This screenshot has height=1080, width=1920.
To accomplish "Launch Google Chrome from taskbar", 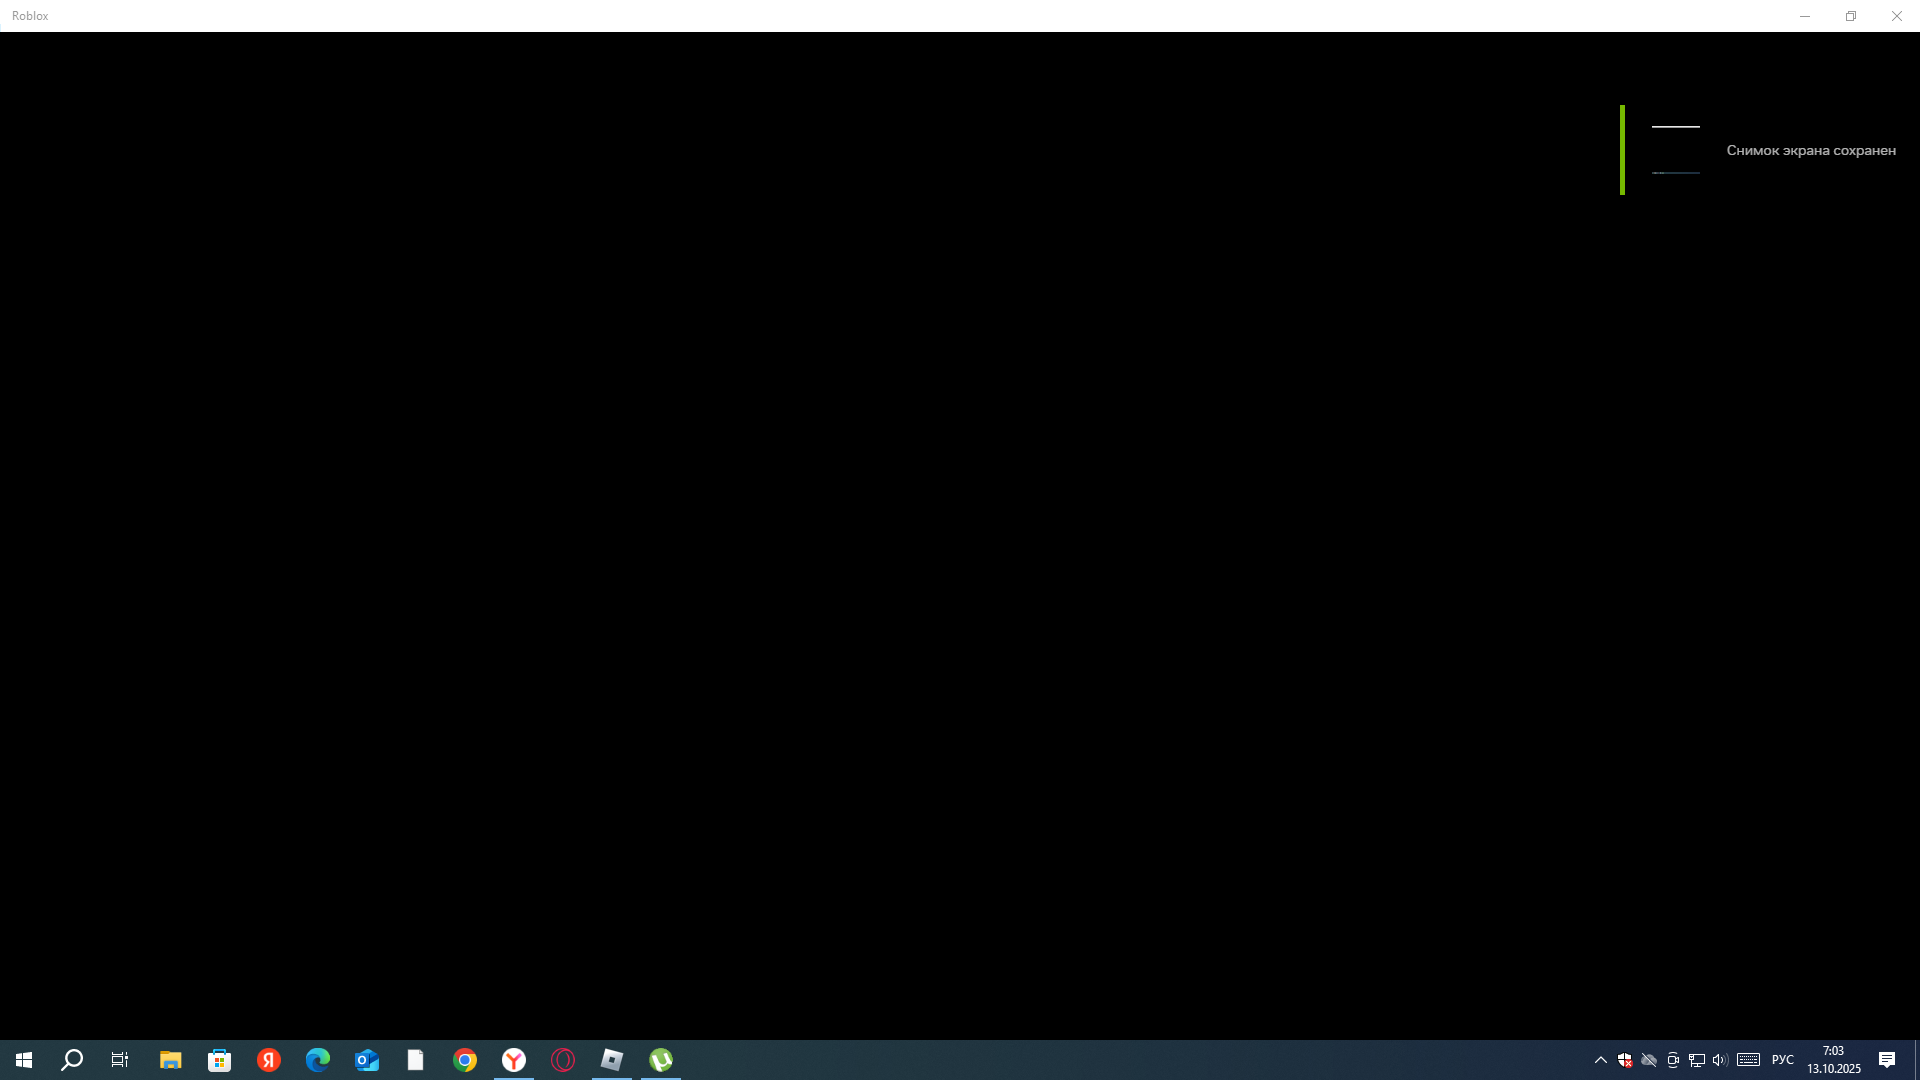I will (x=465, y=1060).
